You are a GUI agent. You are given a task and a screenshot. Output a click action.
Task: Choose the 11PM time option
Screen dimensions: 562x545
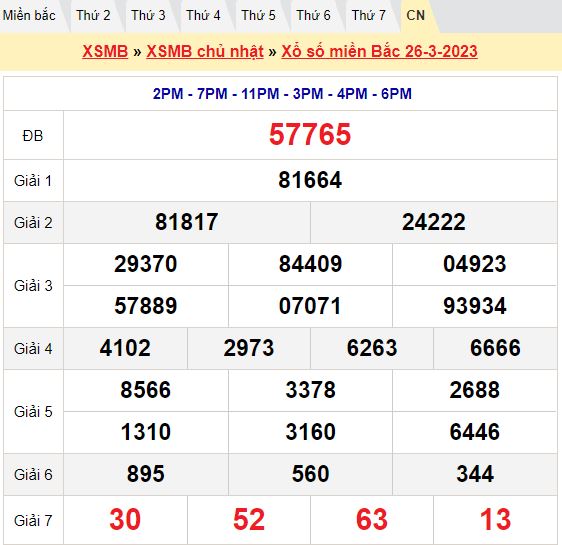coord(260,94)
